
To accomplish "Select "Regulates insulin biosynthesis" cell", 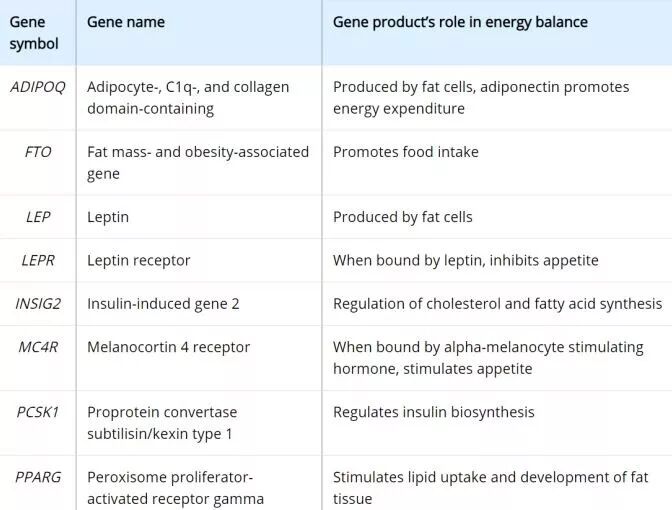I will (x=433, y=412).
